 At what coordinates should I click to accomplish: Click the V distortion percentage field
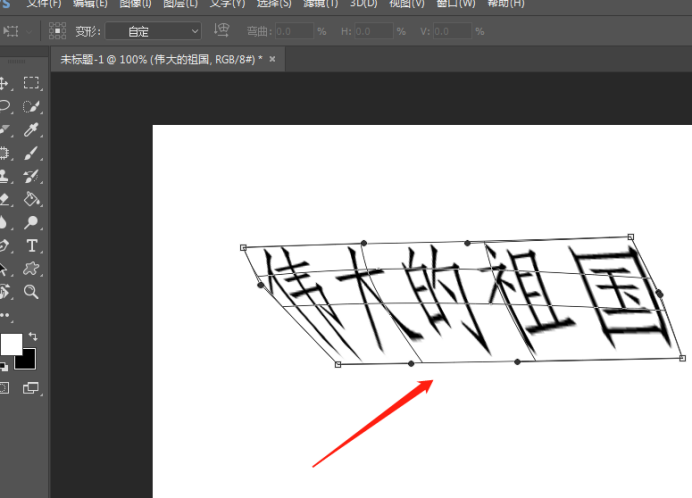[x=452, y=31]
